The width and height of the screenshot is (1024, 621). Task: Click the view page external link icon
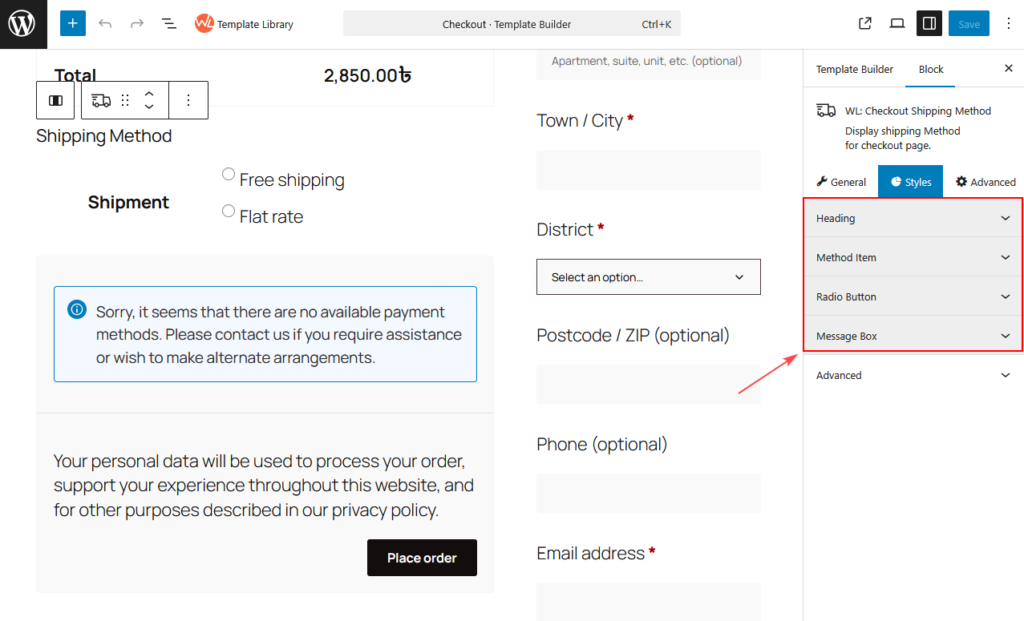[866, 23]
